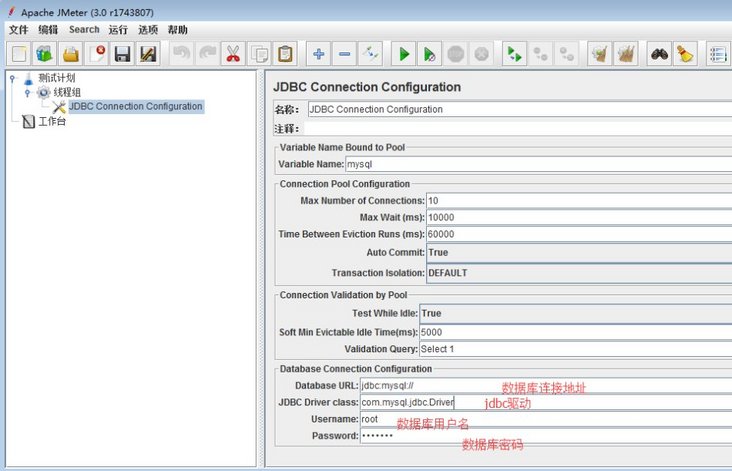The width and height of the screenshot is (732, 471).
Task: Start the test with green play icon
Action: tap(404, 54)
